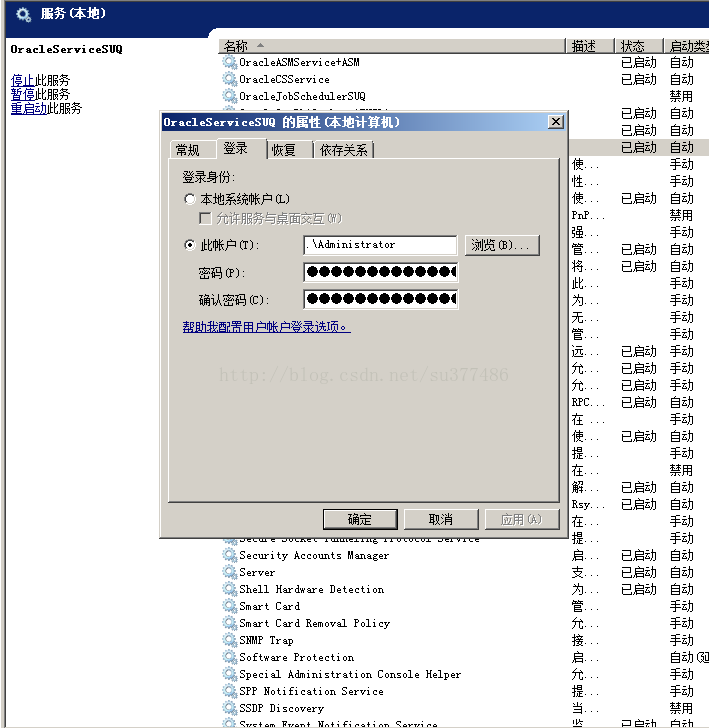Click 禁用 startup type of SSDP Discovery
The height and width of the screenshot is (728, 709).
[x=681, y=708]
